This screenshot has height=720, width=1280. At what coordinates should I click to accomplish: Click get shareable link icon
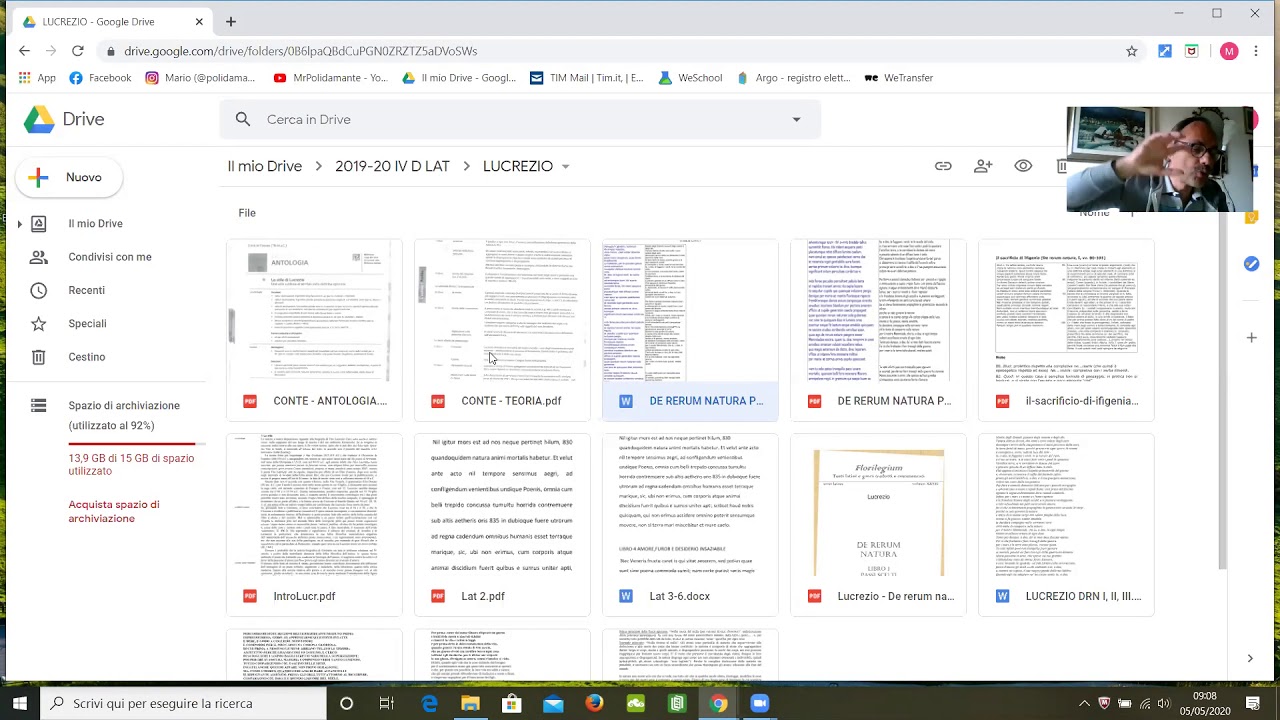[943, 166]
